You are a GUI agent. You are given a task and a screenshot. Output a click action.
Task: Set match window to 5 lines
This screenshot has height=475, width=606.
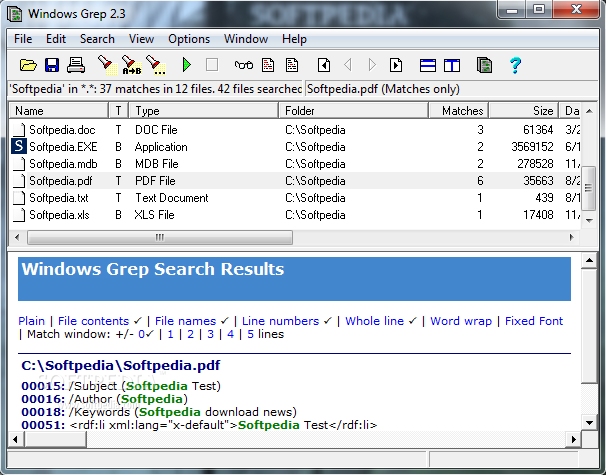coord(250,334)
